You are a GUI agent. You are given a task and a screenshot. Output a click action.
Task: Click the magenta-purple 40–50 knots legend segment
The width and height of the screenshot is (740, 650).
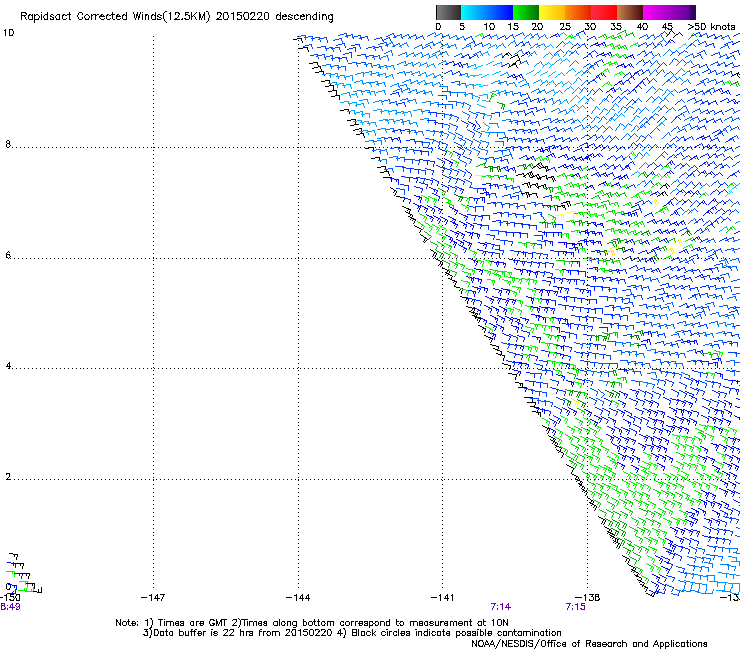(669, 12)
